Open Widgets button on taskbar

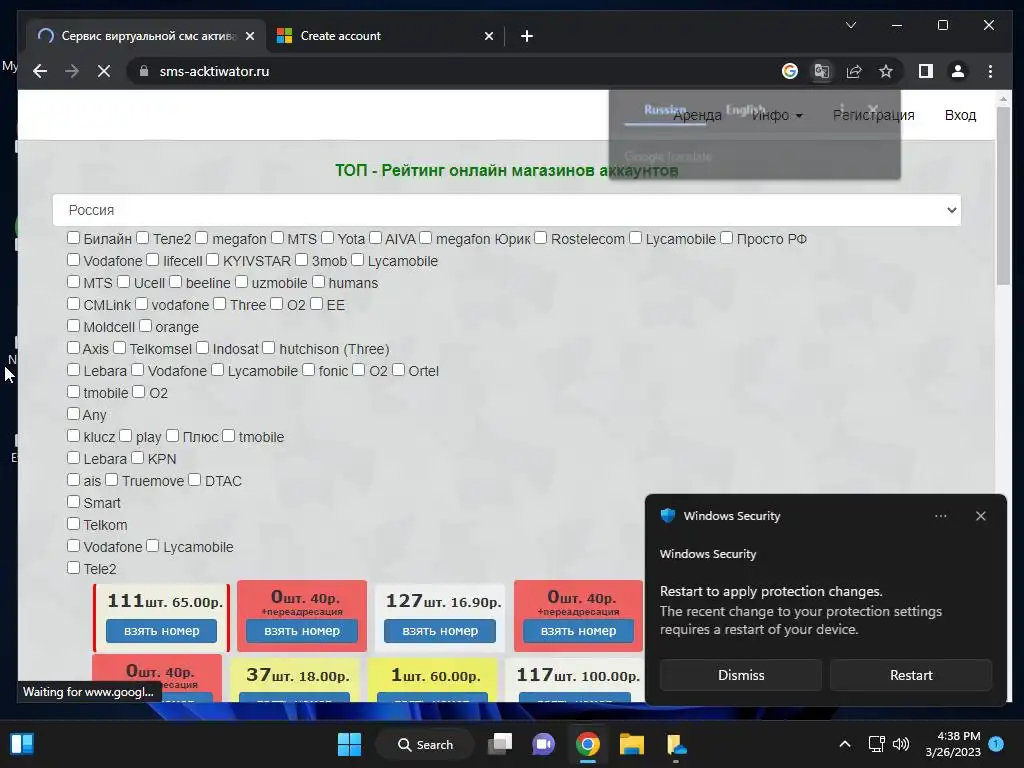click(22, 744)
